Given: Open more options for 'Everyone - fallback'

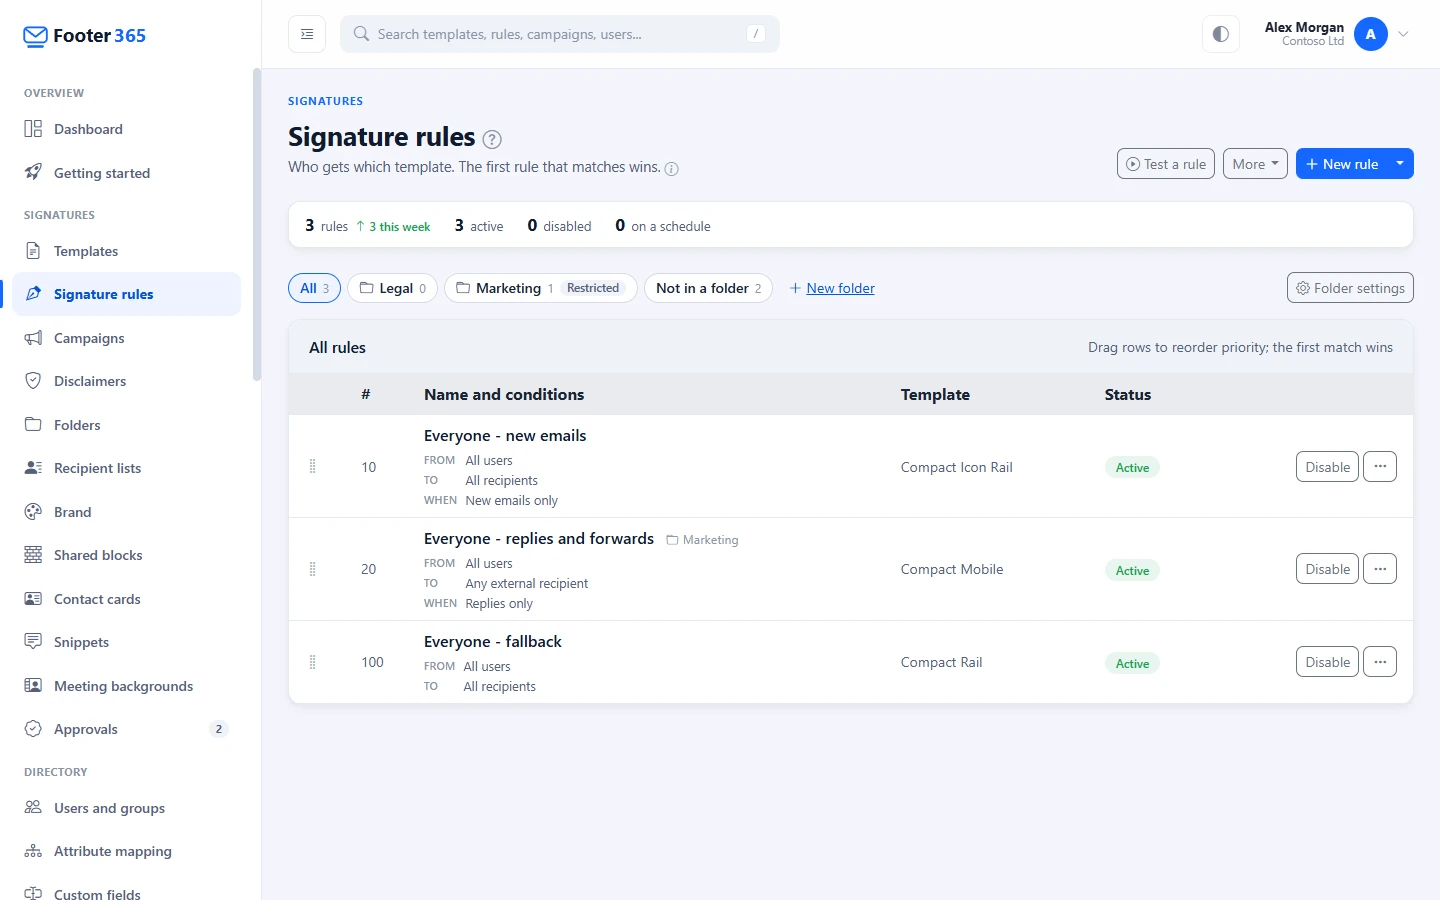Looking at the screenshot, I should click(1380, 662).
